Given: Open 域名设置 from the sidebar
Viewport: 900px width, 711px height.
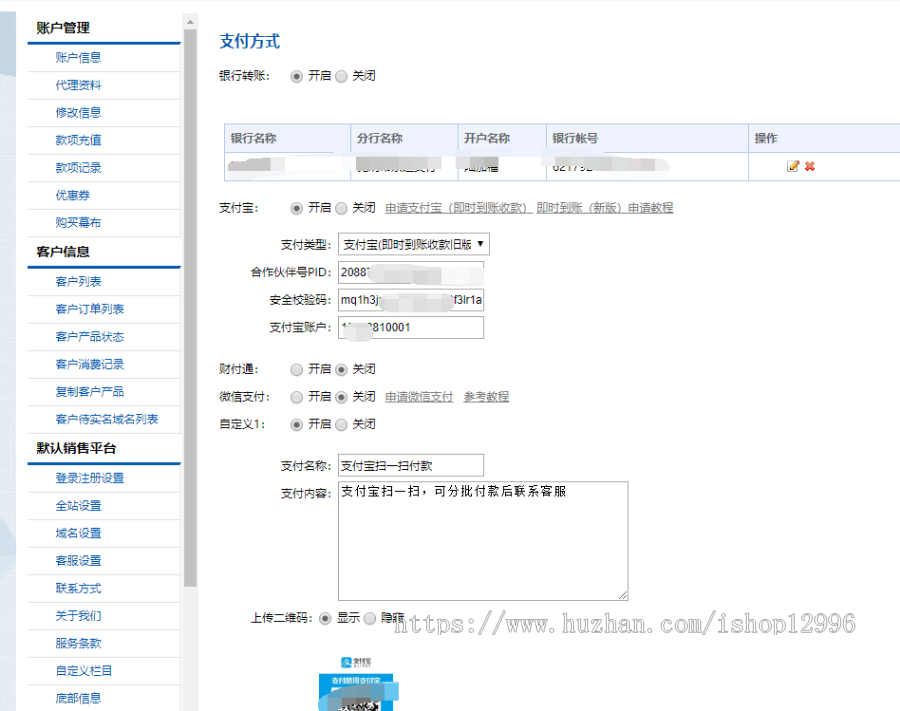Looking at the screenshot, I should [78, 533].
